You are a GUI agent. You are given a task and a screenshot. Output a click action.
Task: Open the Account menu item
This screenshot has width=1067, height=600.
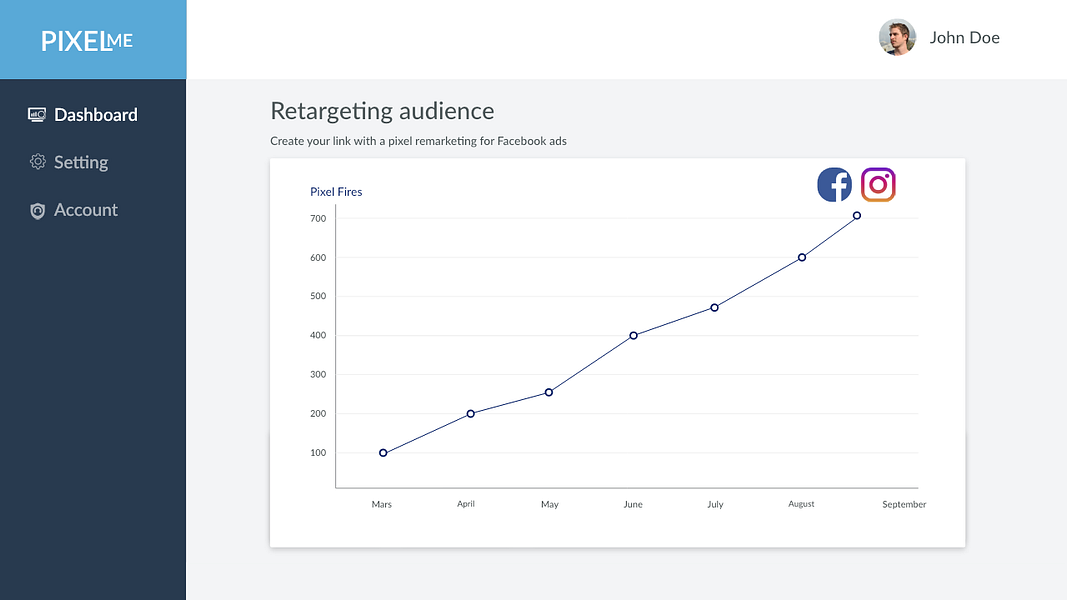(x=73, y=210)
